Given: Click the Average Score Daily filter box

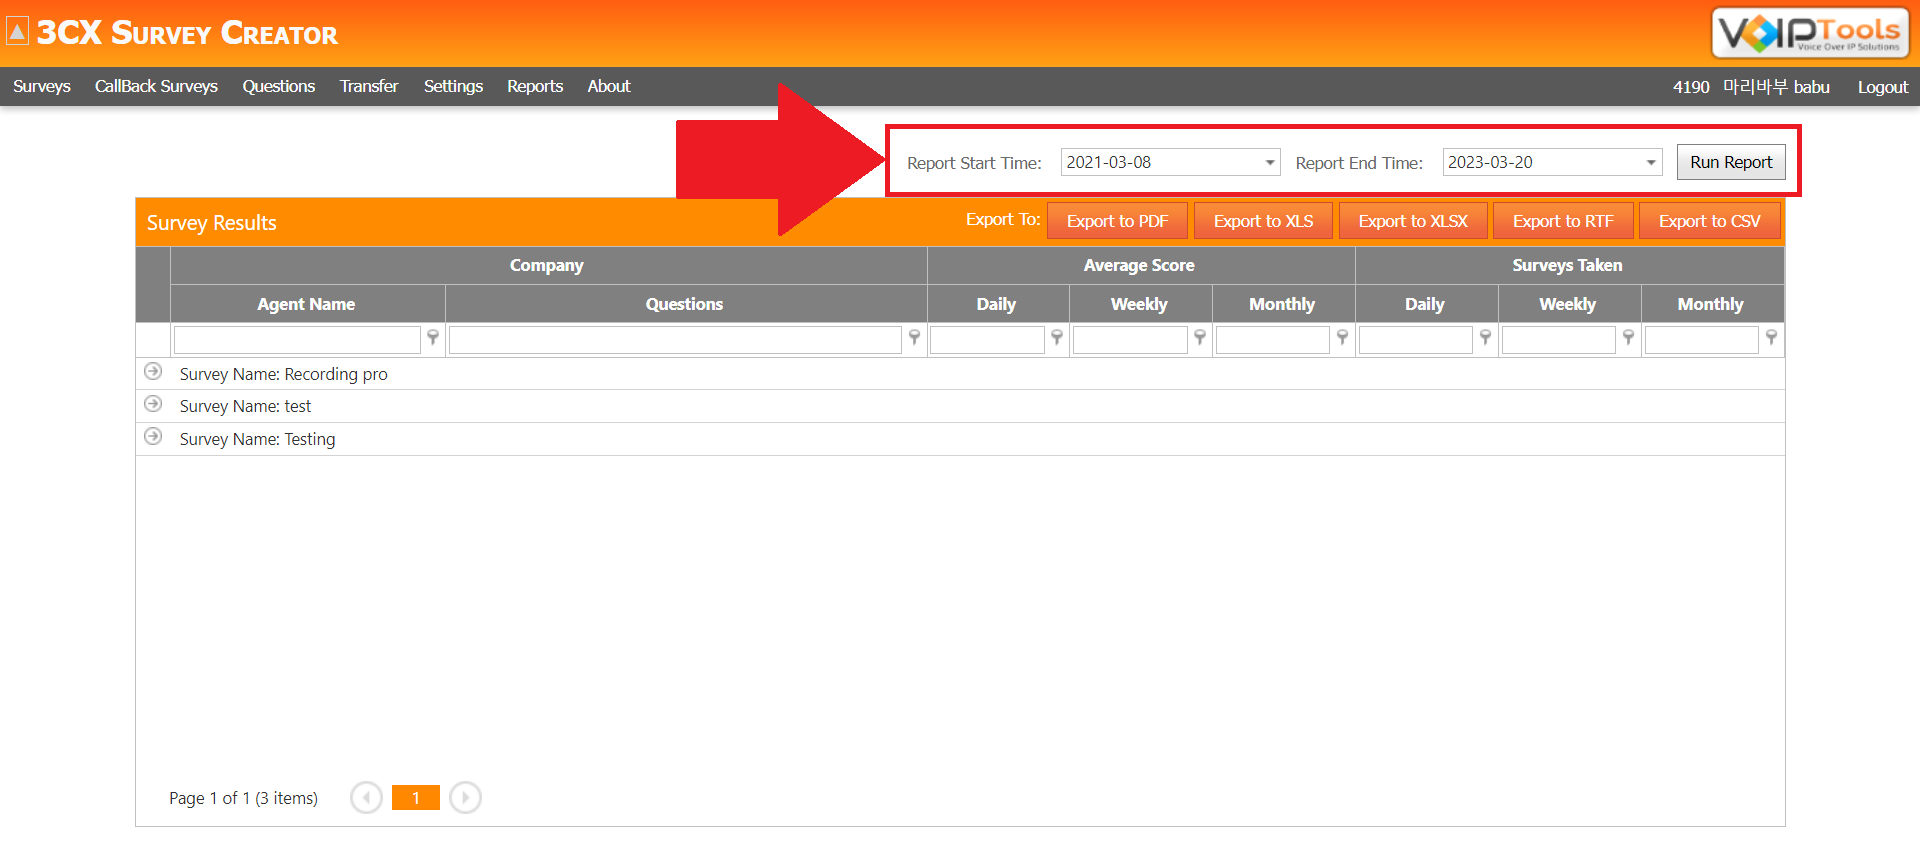Looking at the screenshot, I should coord(987,340).
